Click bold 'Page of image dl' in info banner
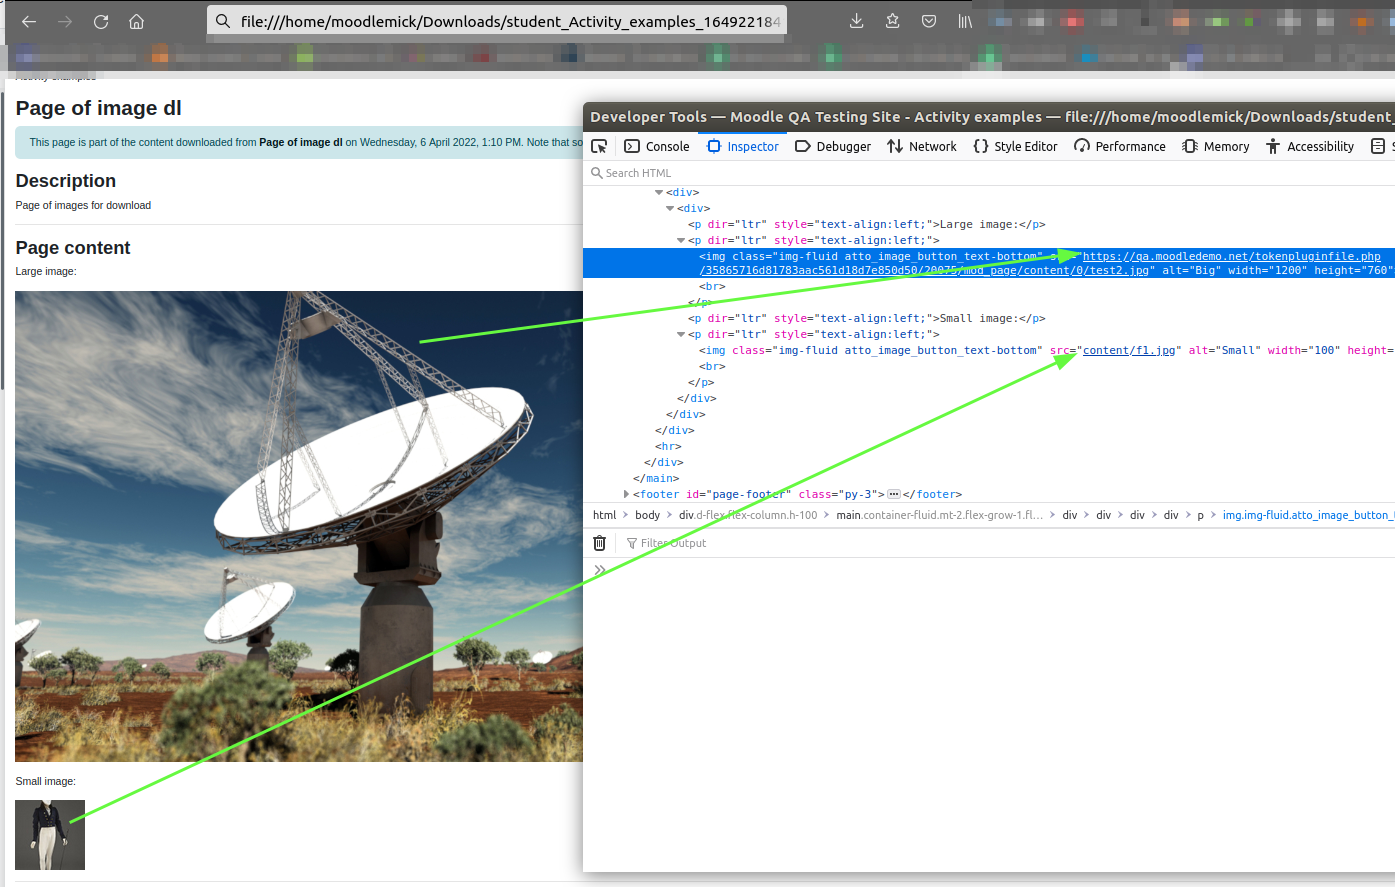The image size is (1395, 887). point(301,142)
